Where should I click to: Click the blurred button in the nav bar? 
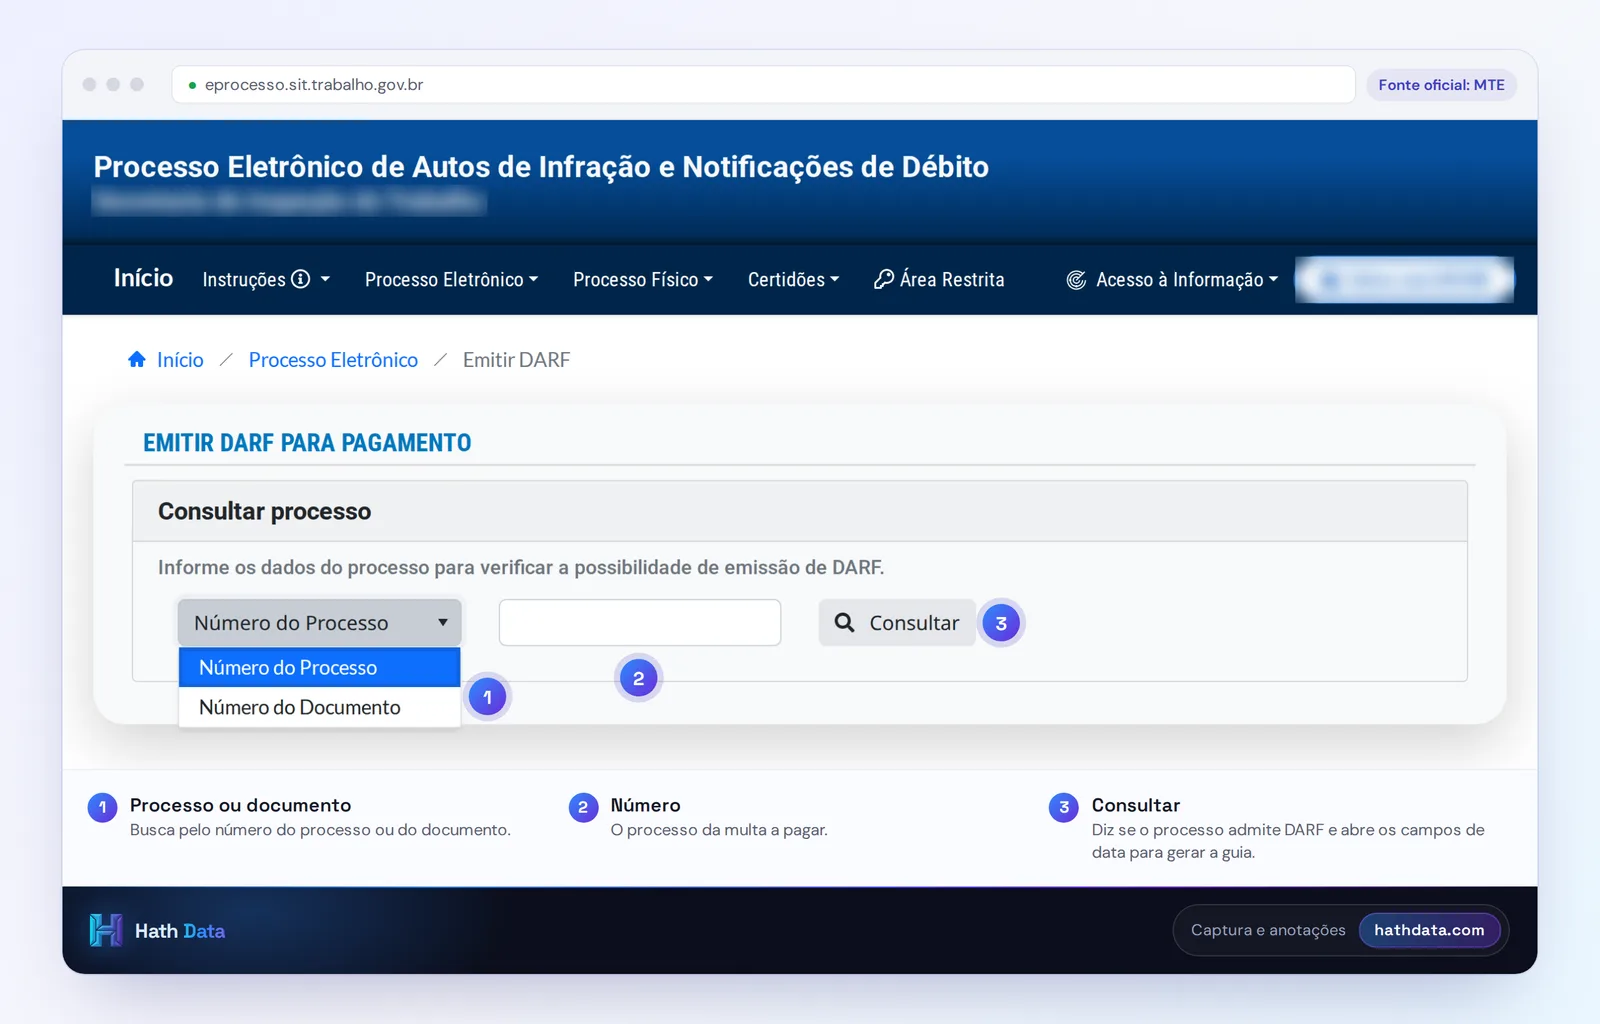1404,280
